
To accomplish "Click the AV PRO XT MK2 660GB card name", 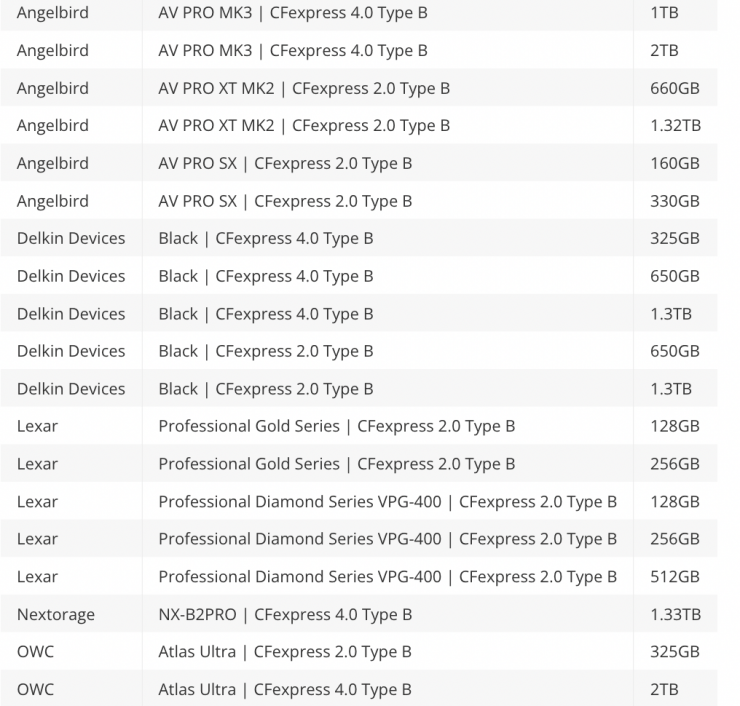I will (x=304, y=88).
